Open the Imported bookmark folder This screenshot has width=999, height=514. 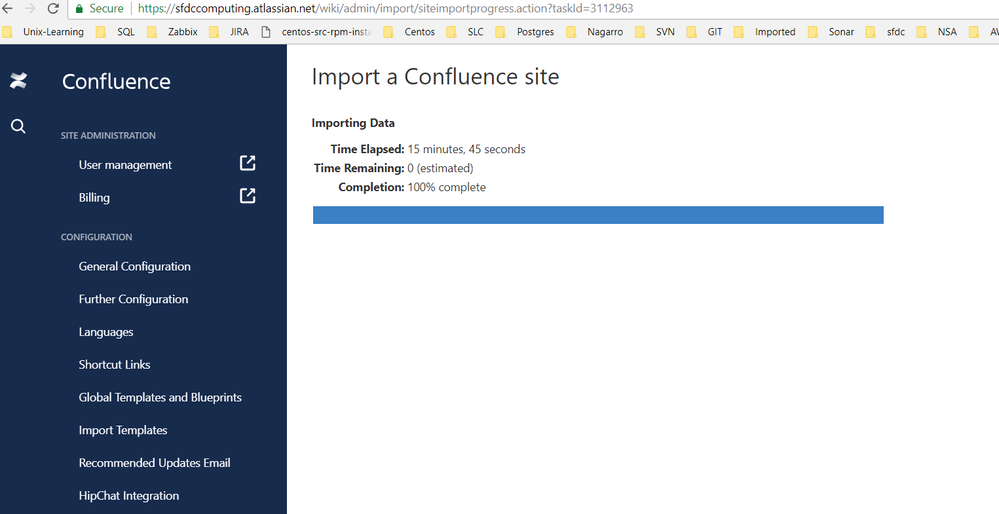pyautogui.click(x=765, y=32)
